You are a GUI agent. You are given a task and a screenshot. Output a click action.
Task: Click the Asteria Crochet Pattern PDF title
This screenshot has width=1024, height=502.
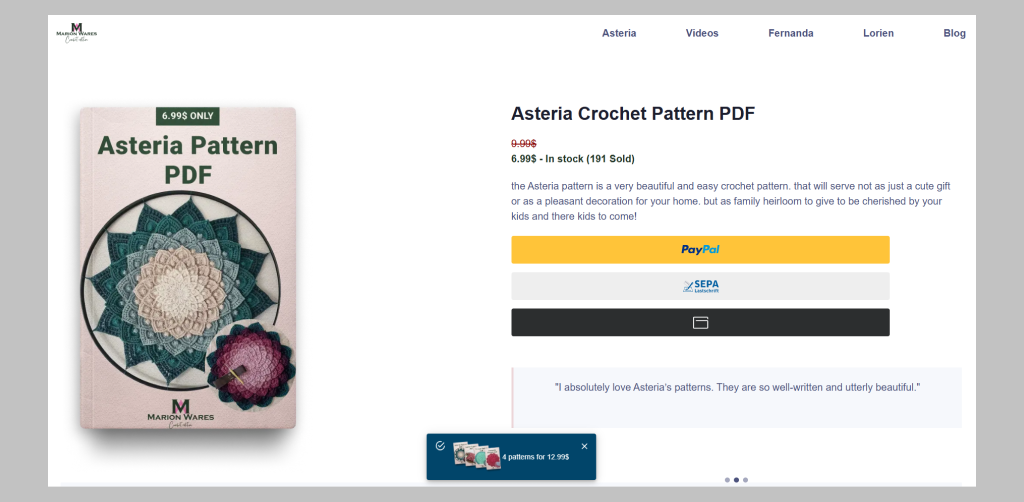[632, 114]
